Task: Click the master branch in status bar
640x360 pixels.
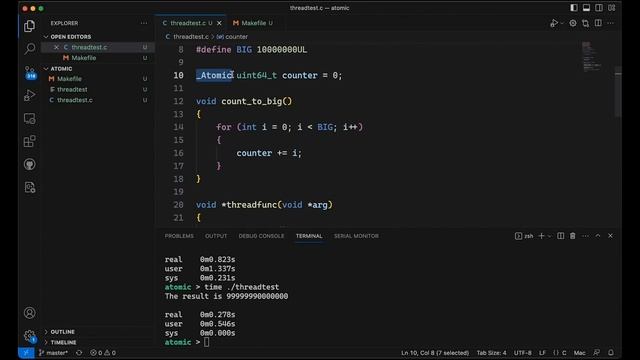Action: click(54, 353)
